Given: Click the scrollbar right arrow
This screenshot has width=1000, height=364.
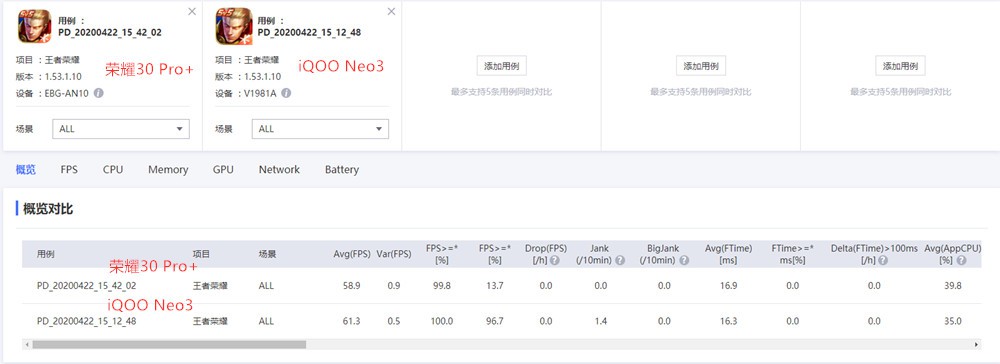Looking at the screenshot, I should coord(977,344).
